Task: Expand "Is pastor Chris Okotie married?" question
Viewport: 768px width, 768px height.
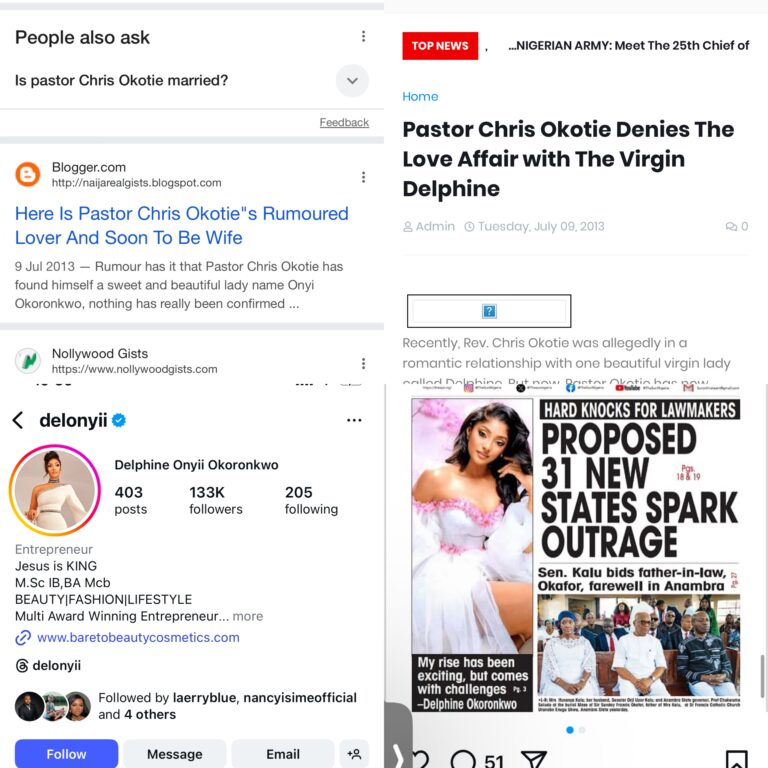Action: tap(352, 80)
